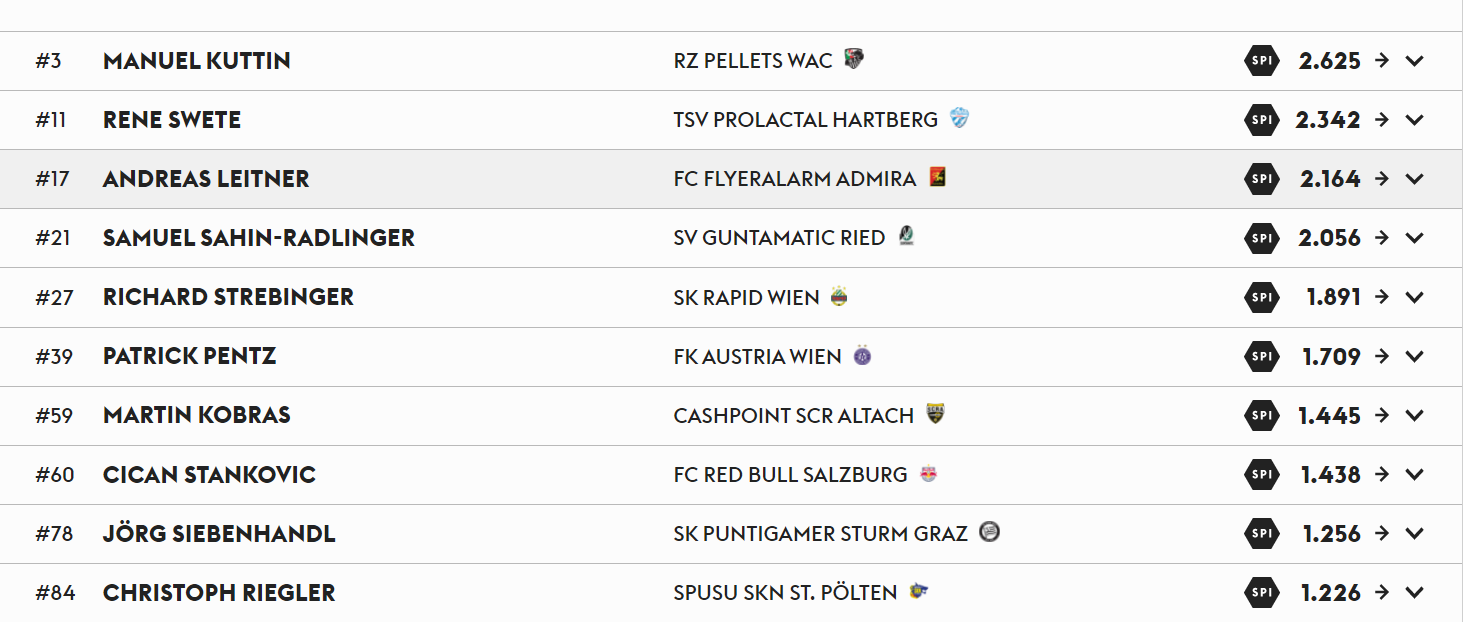Expand Andreas Leitner's row with chevron
1463x622 pixels.
pos(1414,179)
